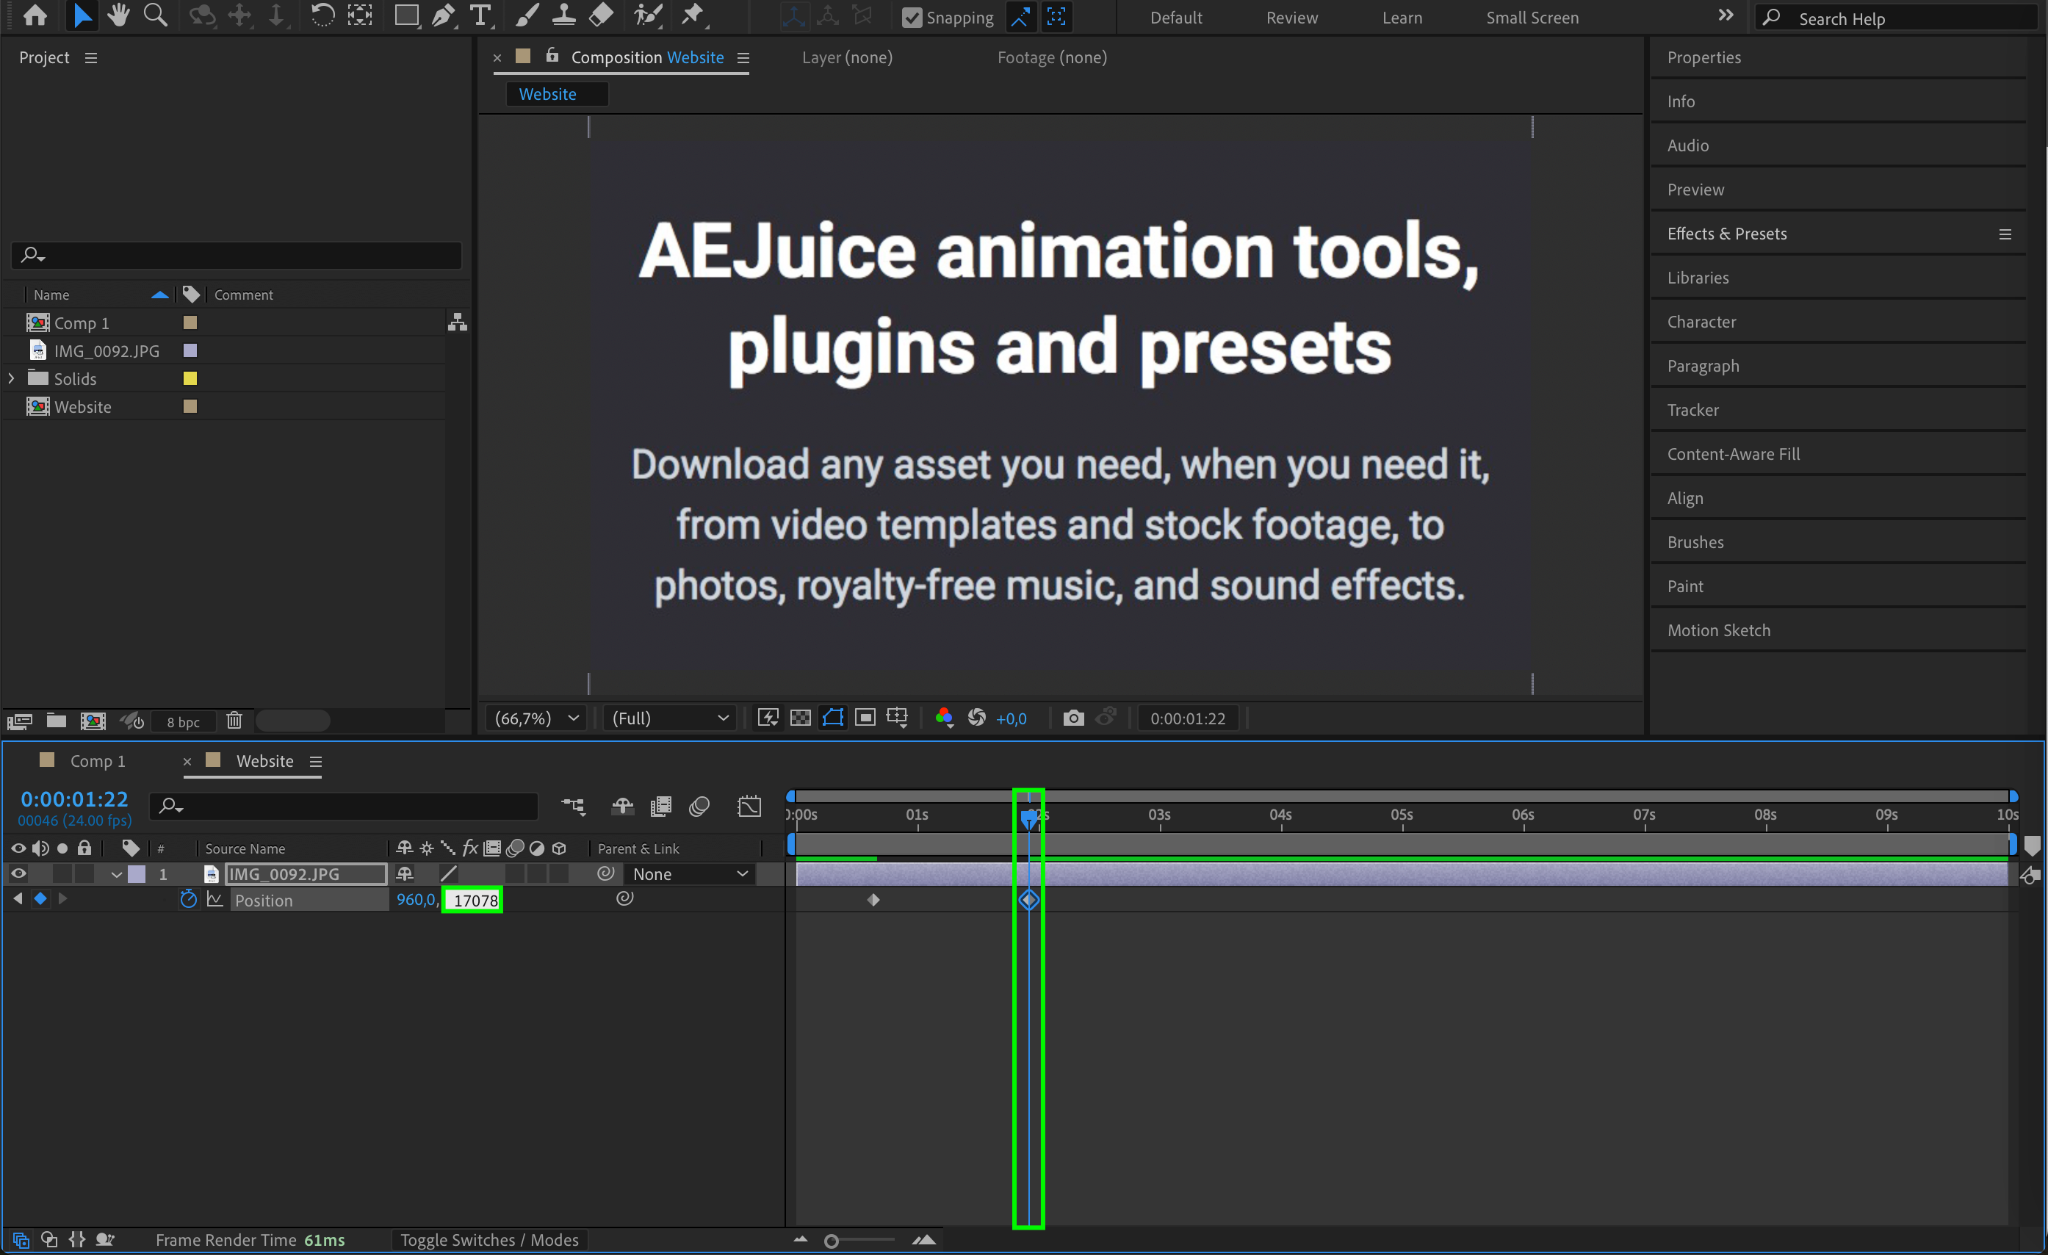Click the yellow label swatch for Solids
The image size is (2048, 1255).
(x=190, y=378)
